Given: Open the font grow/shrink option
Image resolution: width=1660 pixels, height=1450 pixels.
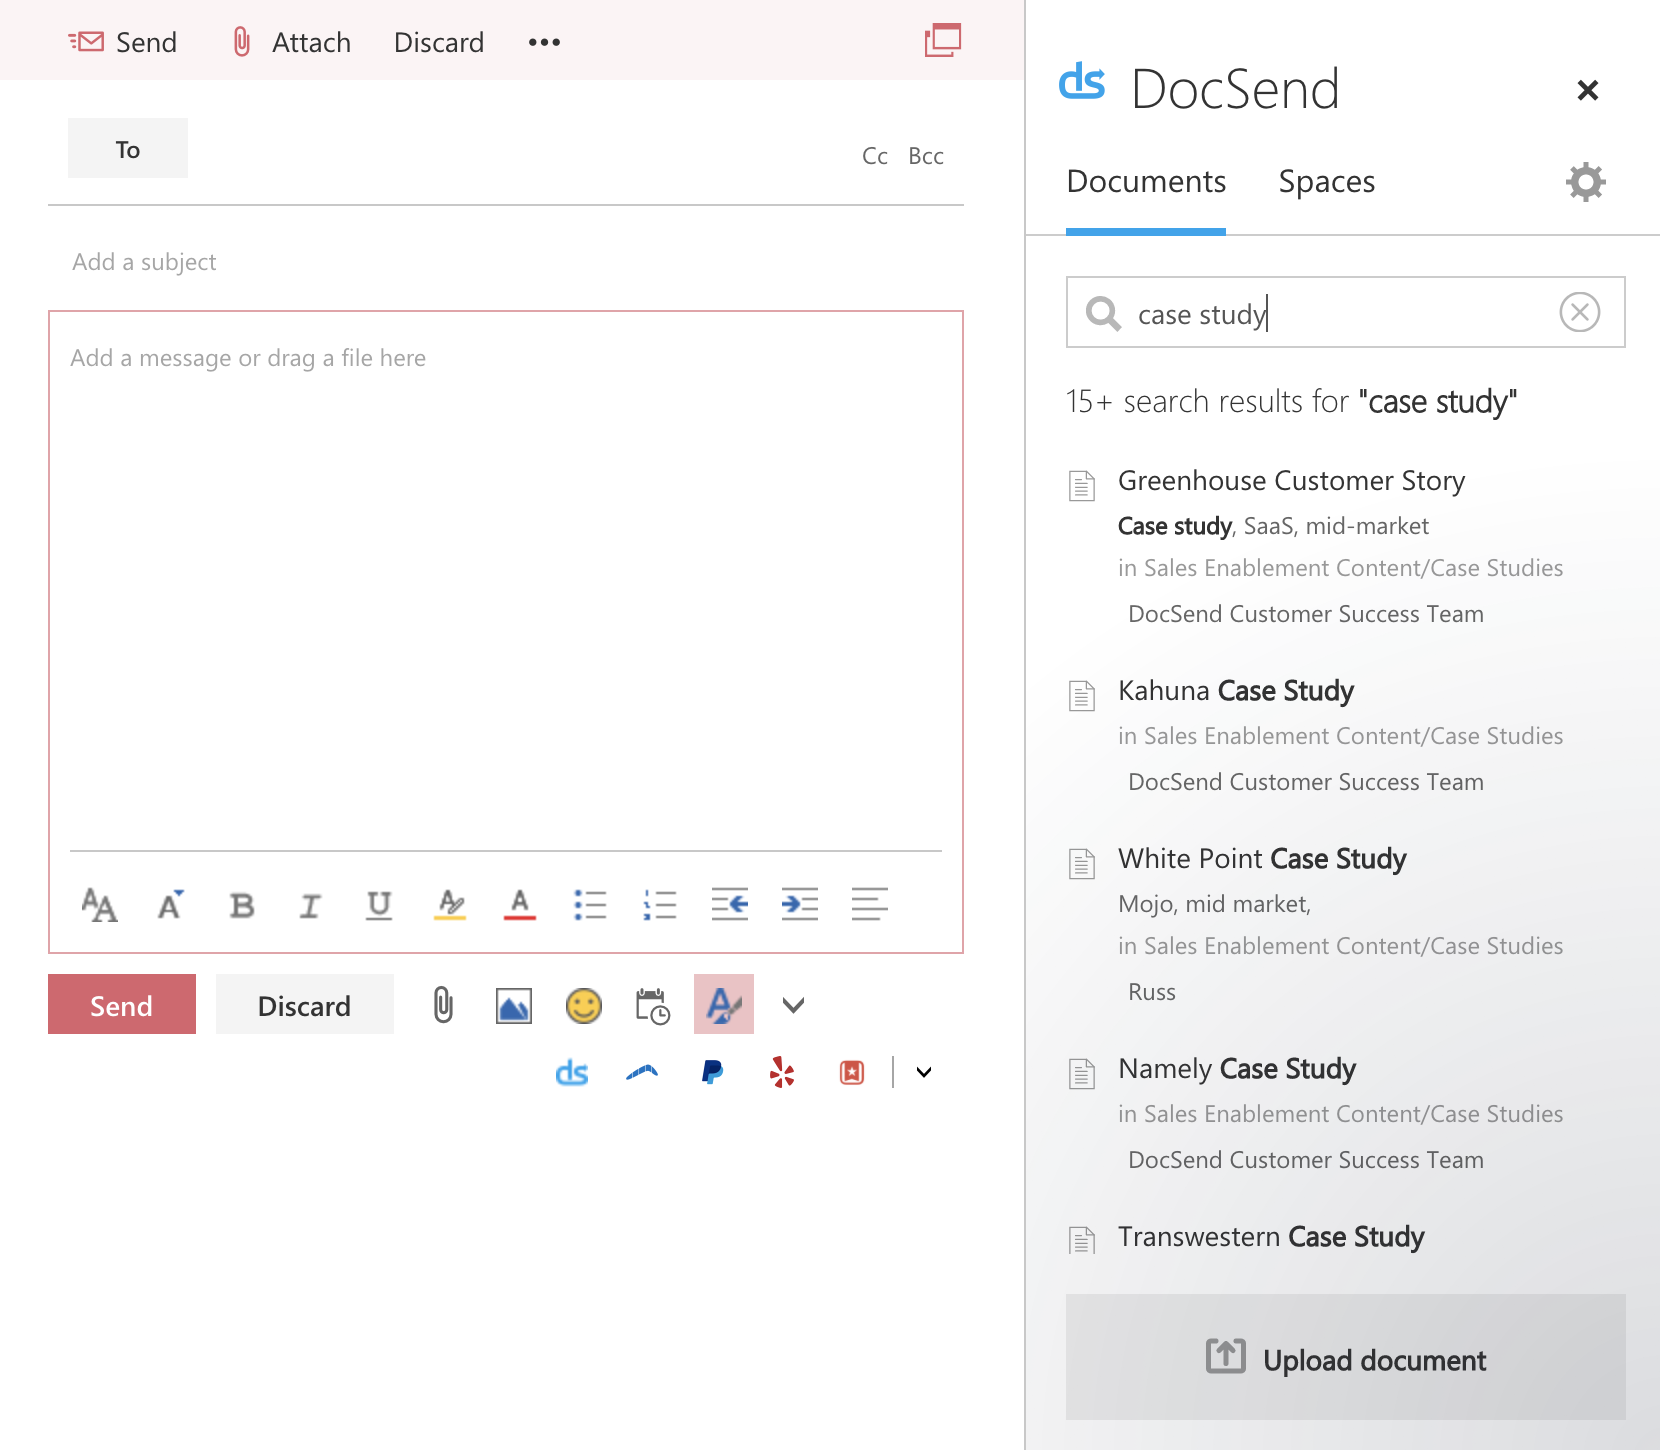Looking at the screenshot, I should click(171, 905).
